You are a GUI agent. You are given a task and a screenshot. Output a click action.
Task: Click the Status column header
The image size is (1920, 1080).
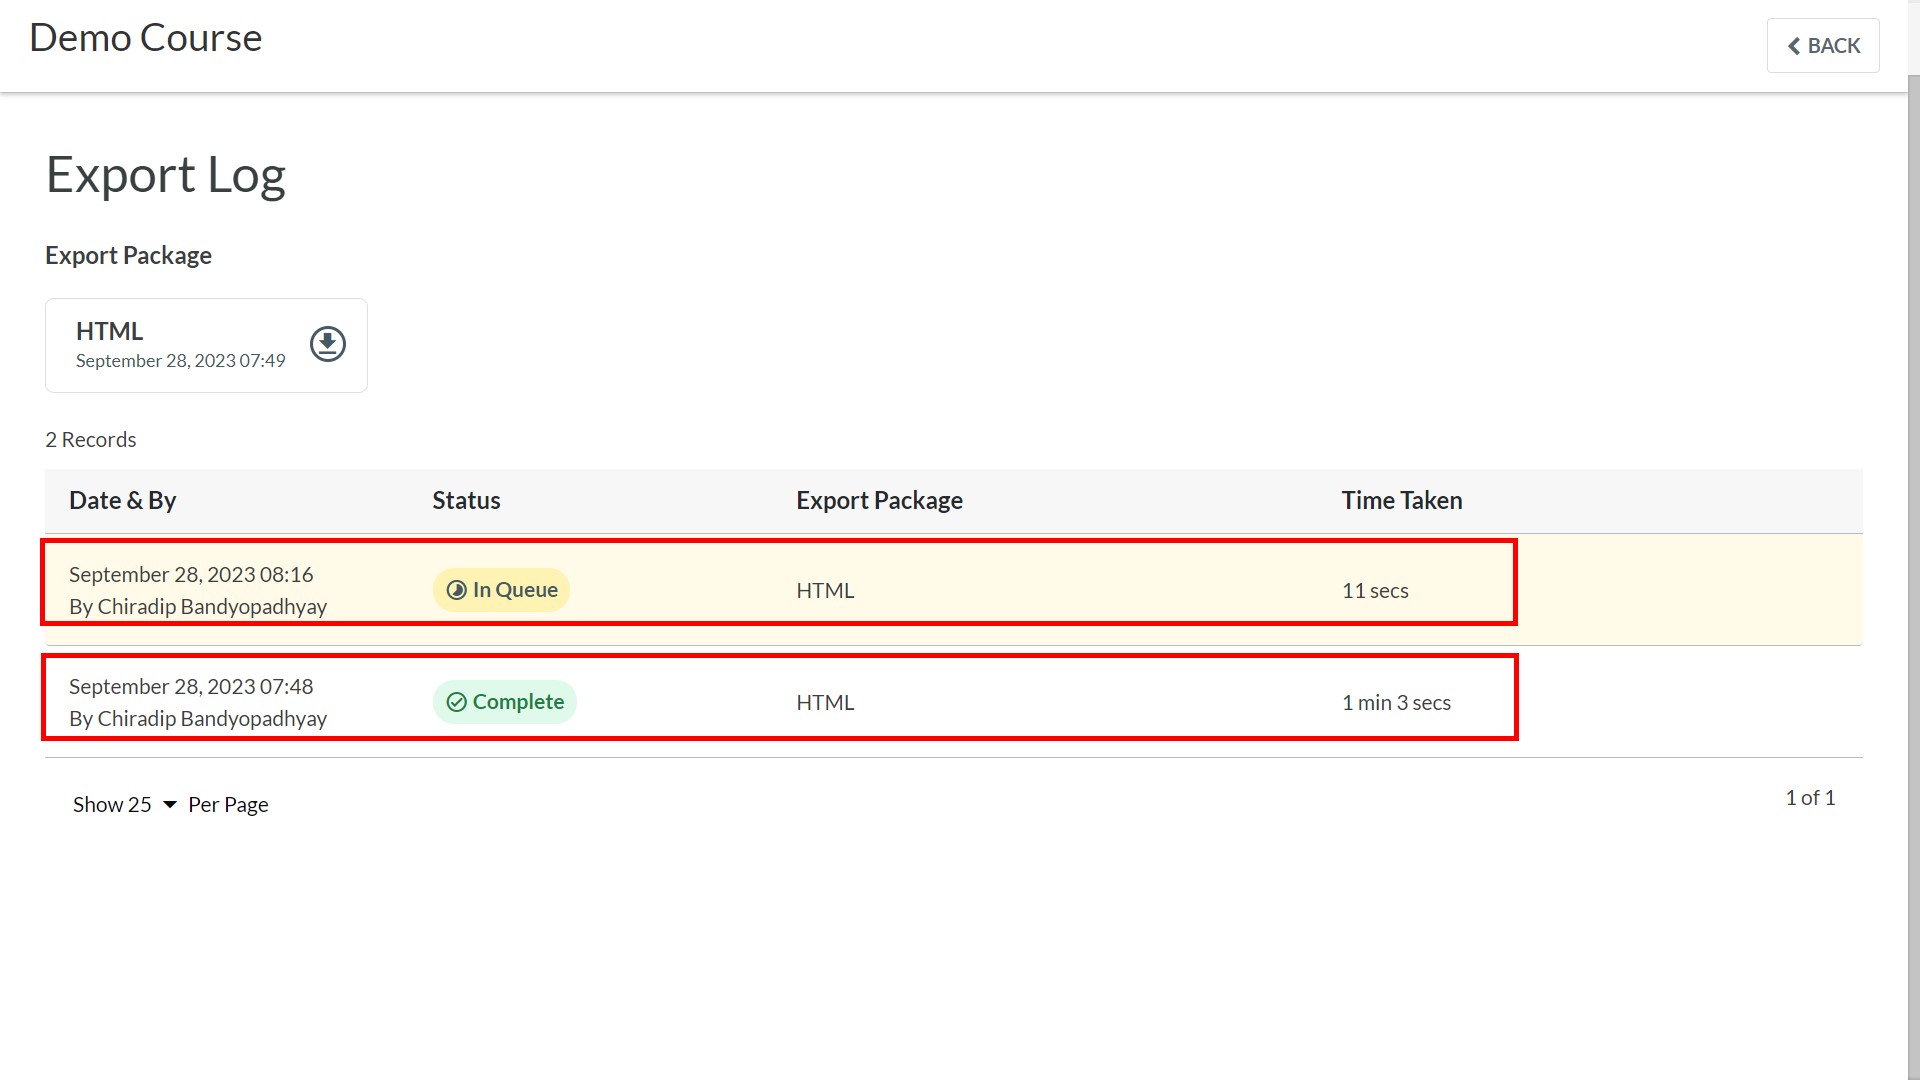tap(466, 500)
